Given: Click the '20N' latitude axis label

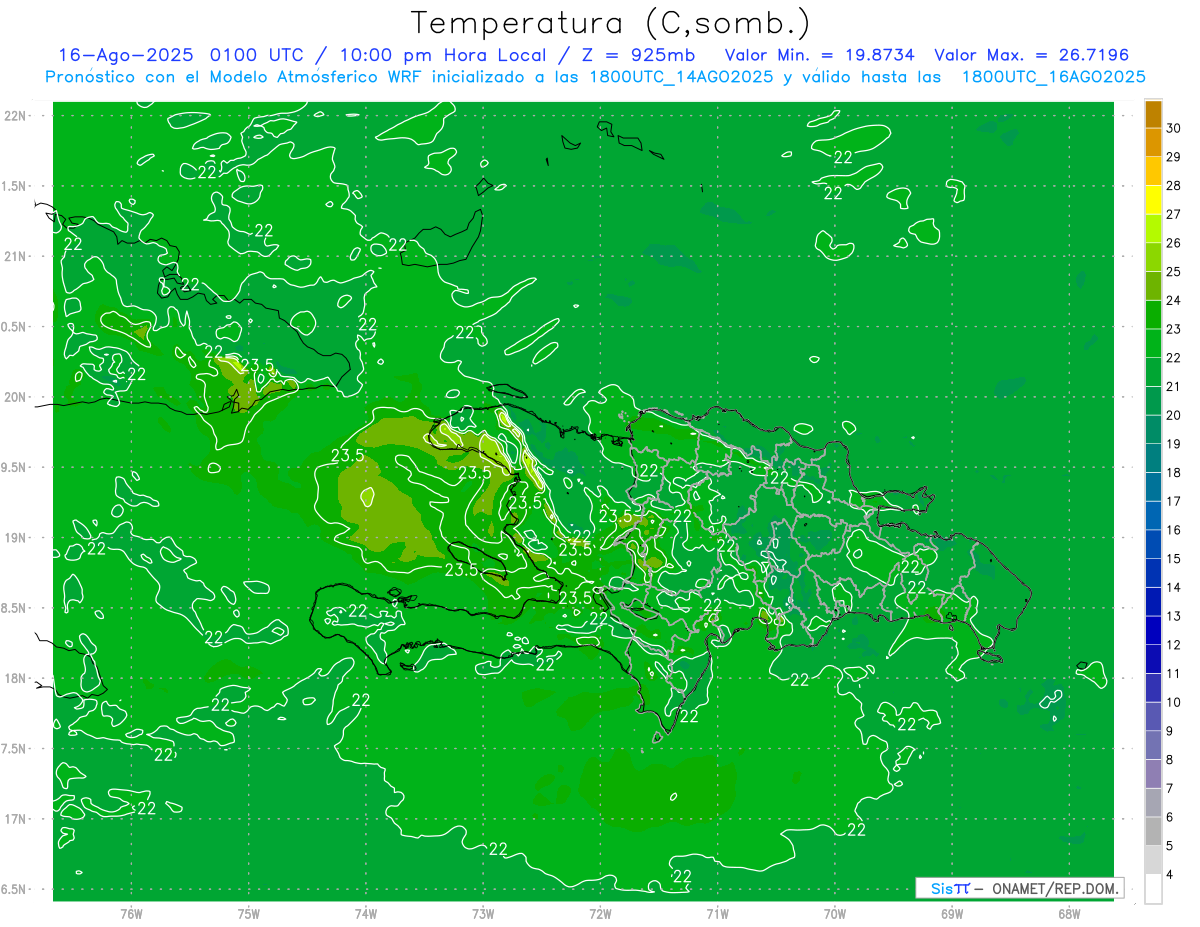Looking at the screenshot, I should pyautogui.click(x=17, y=397).
